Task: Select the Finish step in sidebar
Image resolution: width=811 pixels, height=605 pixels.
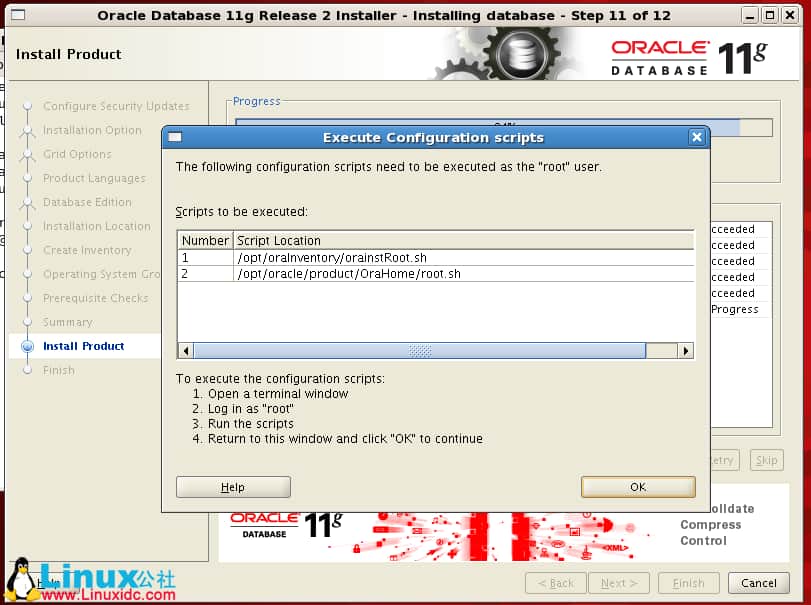Action: (x=58, y=370)
